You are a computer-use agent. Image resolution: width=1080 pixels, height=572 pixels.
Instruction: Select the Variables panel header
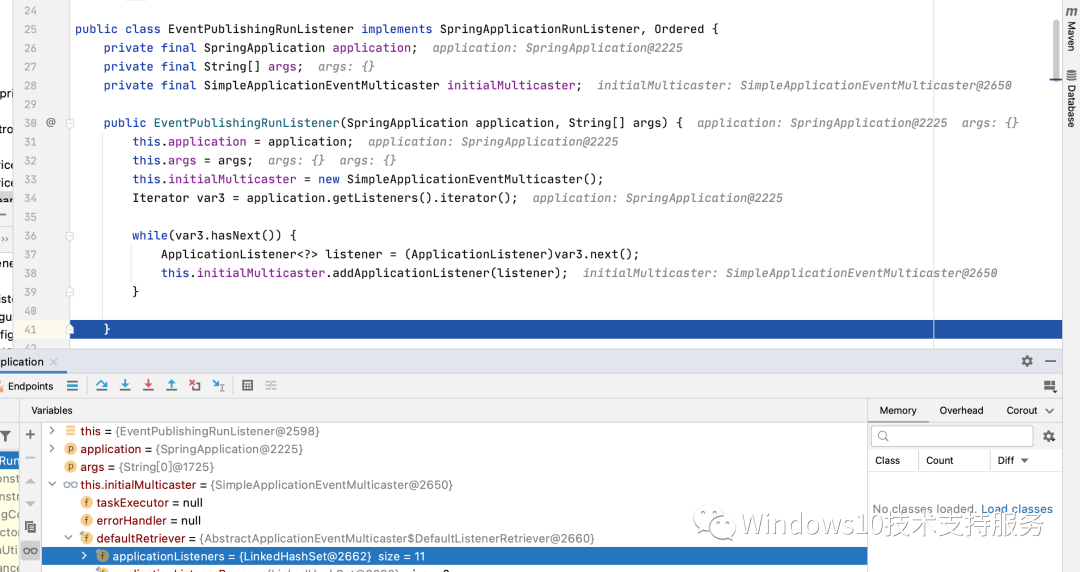click(x=52, y=410)
